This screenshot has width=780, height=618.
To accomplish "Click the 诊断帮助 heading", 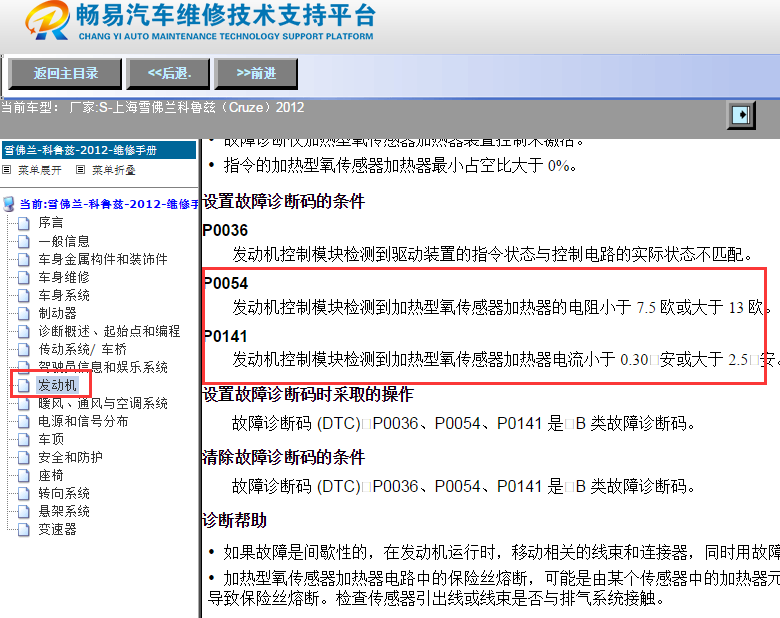I will tap(235, 520).
